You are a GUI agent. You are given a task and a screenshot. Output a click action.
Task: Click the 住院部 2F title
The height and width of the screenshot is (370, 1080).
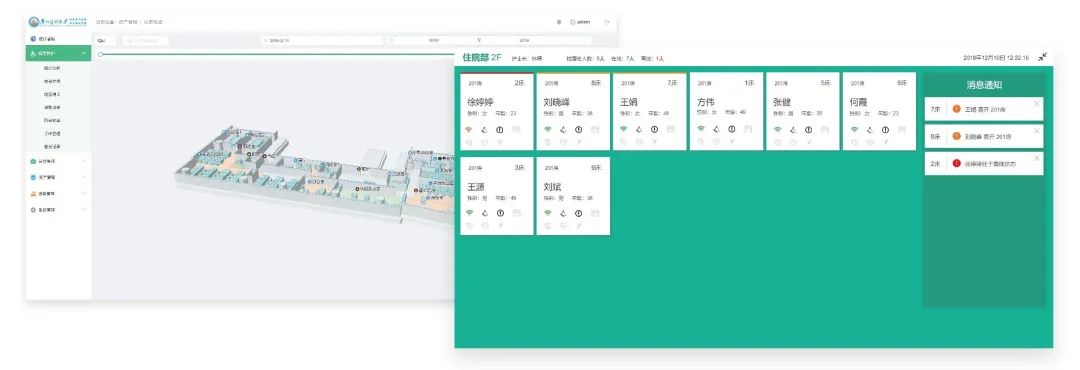point(482,58)
